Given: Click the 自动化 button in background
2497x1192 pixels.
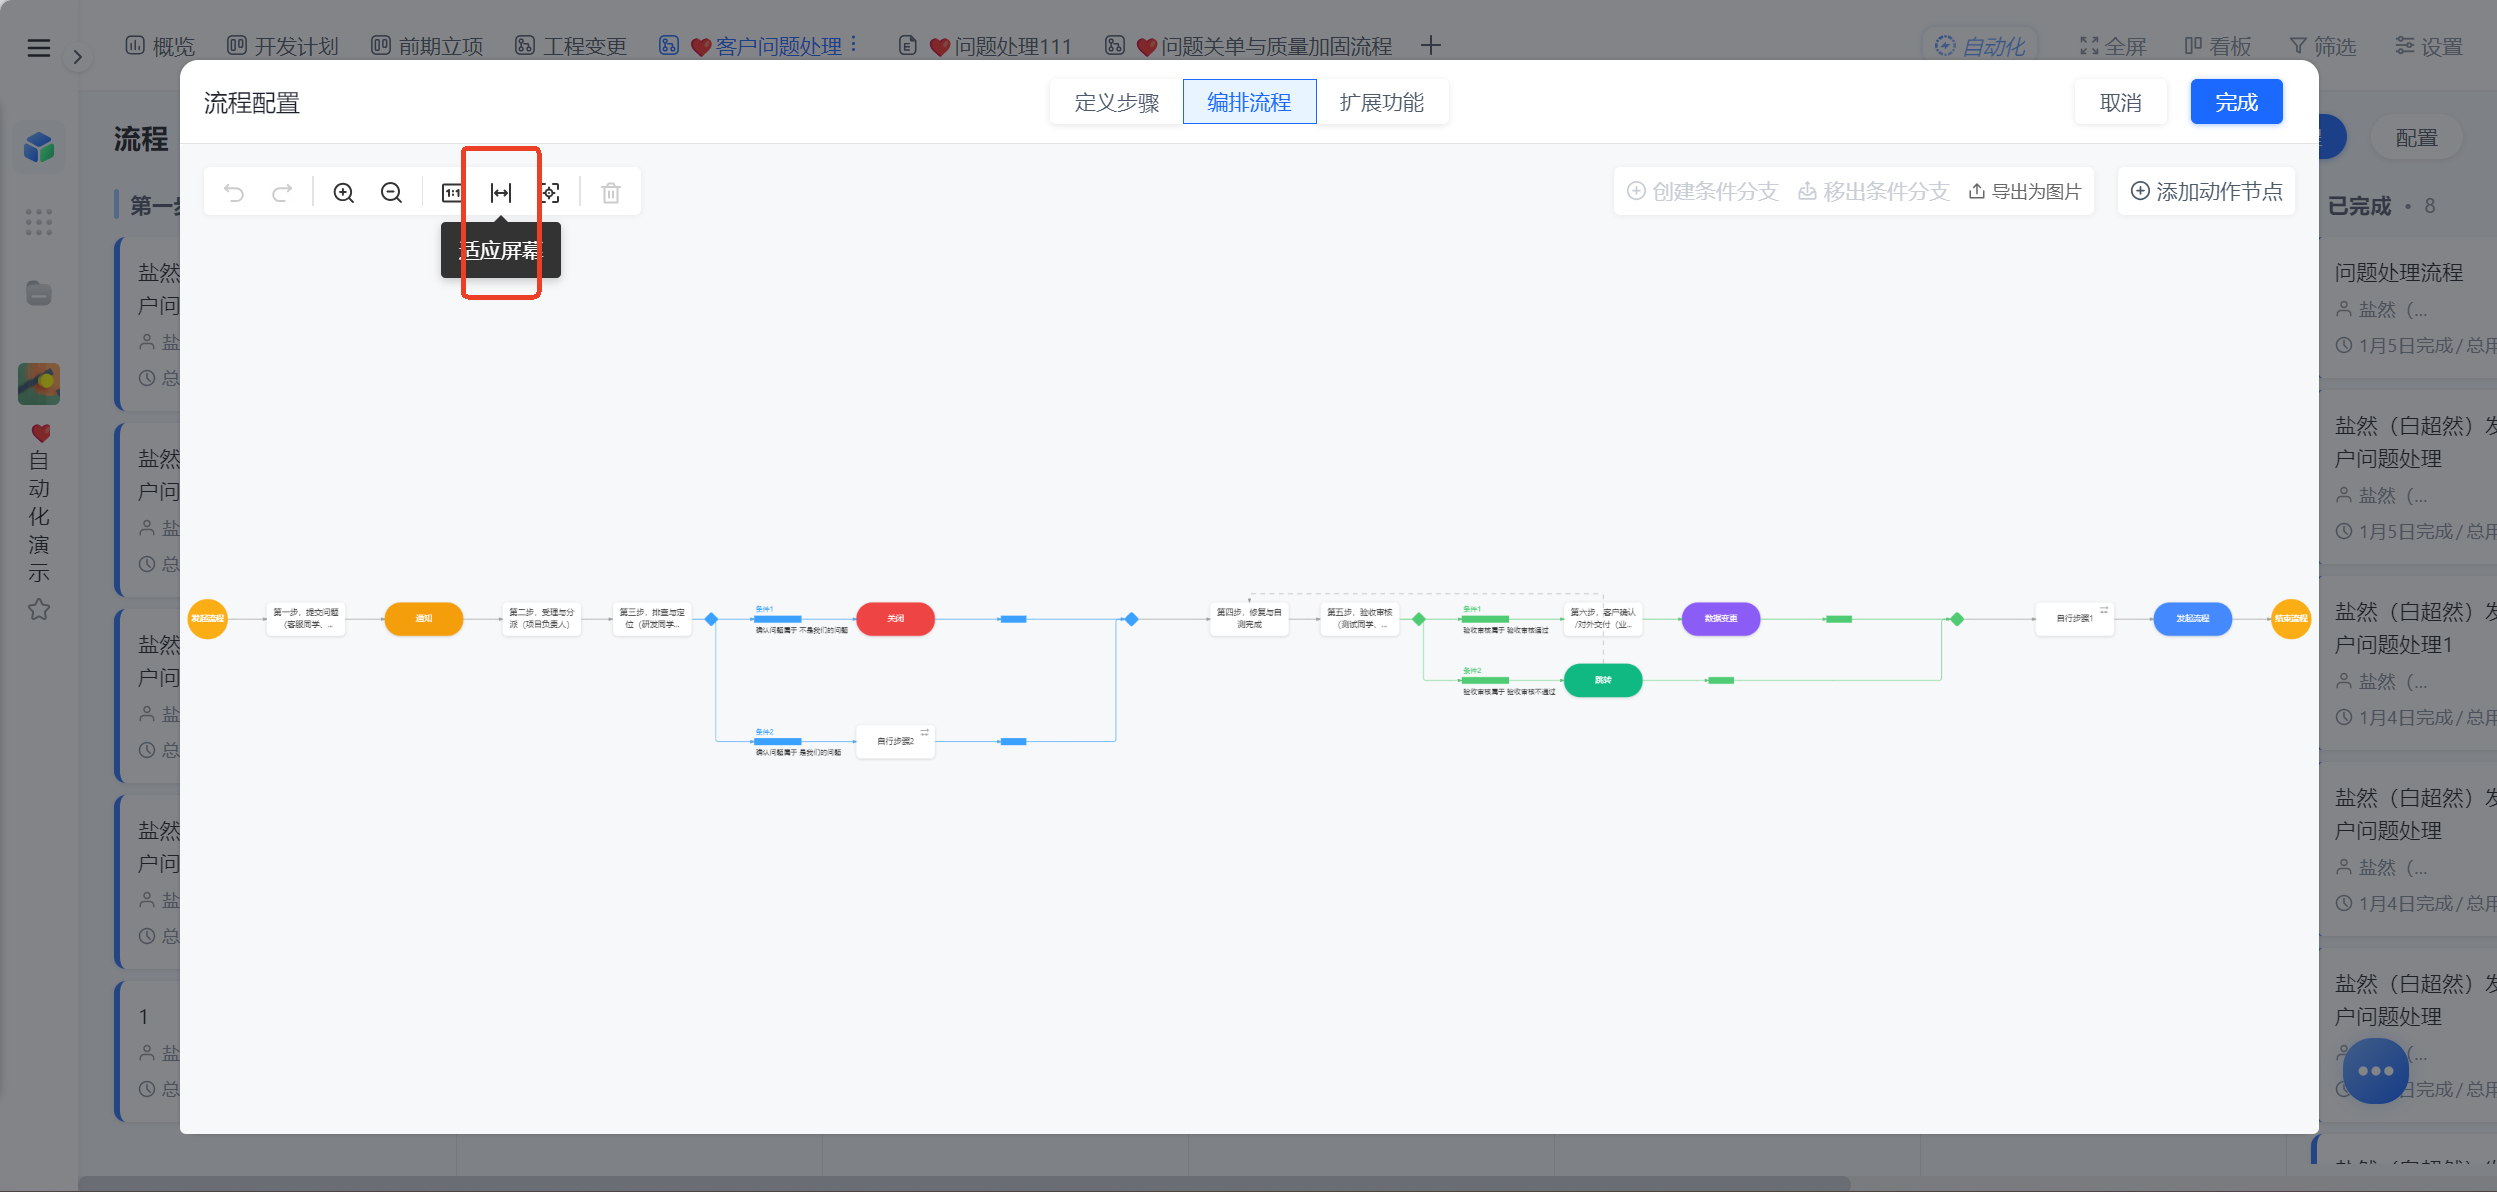Looking at the screenshot, I should coord(1980,46).
